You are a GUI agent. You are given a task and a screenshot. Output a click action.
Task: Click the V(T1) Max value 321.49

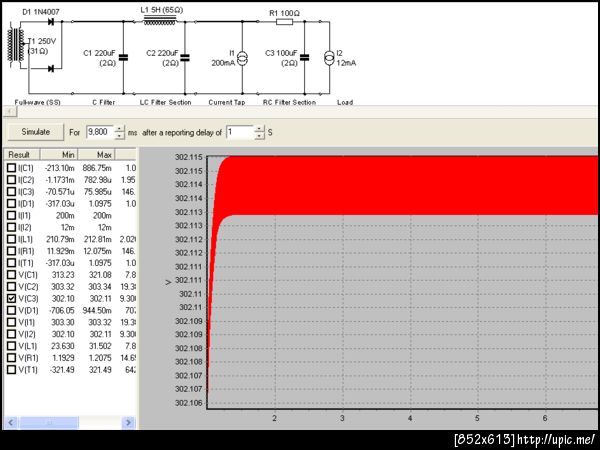click(100, 369)
